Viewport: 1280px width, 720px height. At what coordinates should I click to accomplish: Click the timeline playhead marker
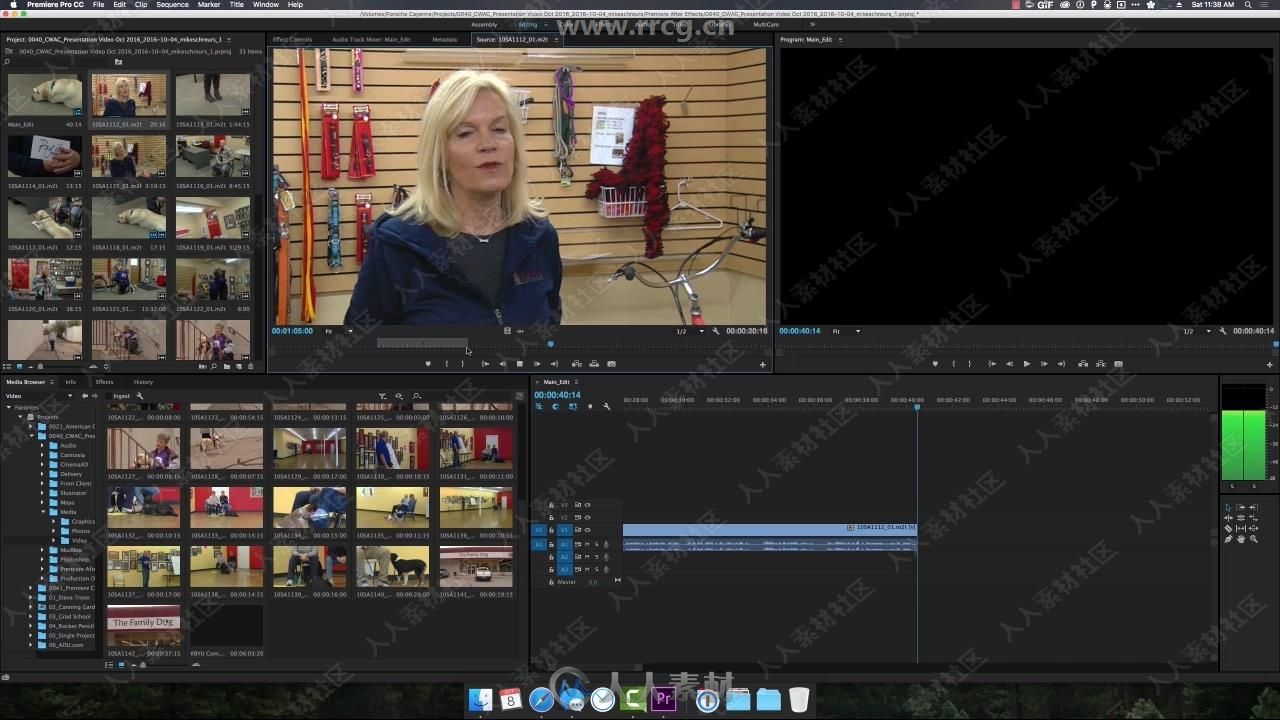click(x=917, y=407)
